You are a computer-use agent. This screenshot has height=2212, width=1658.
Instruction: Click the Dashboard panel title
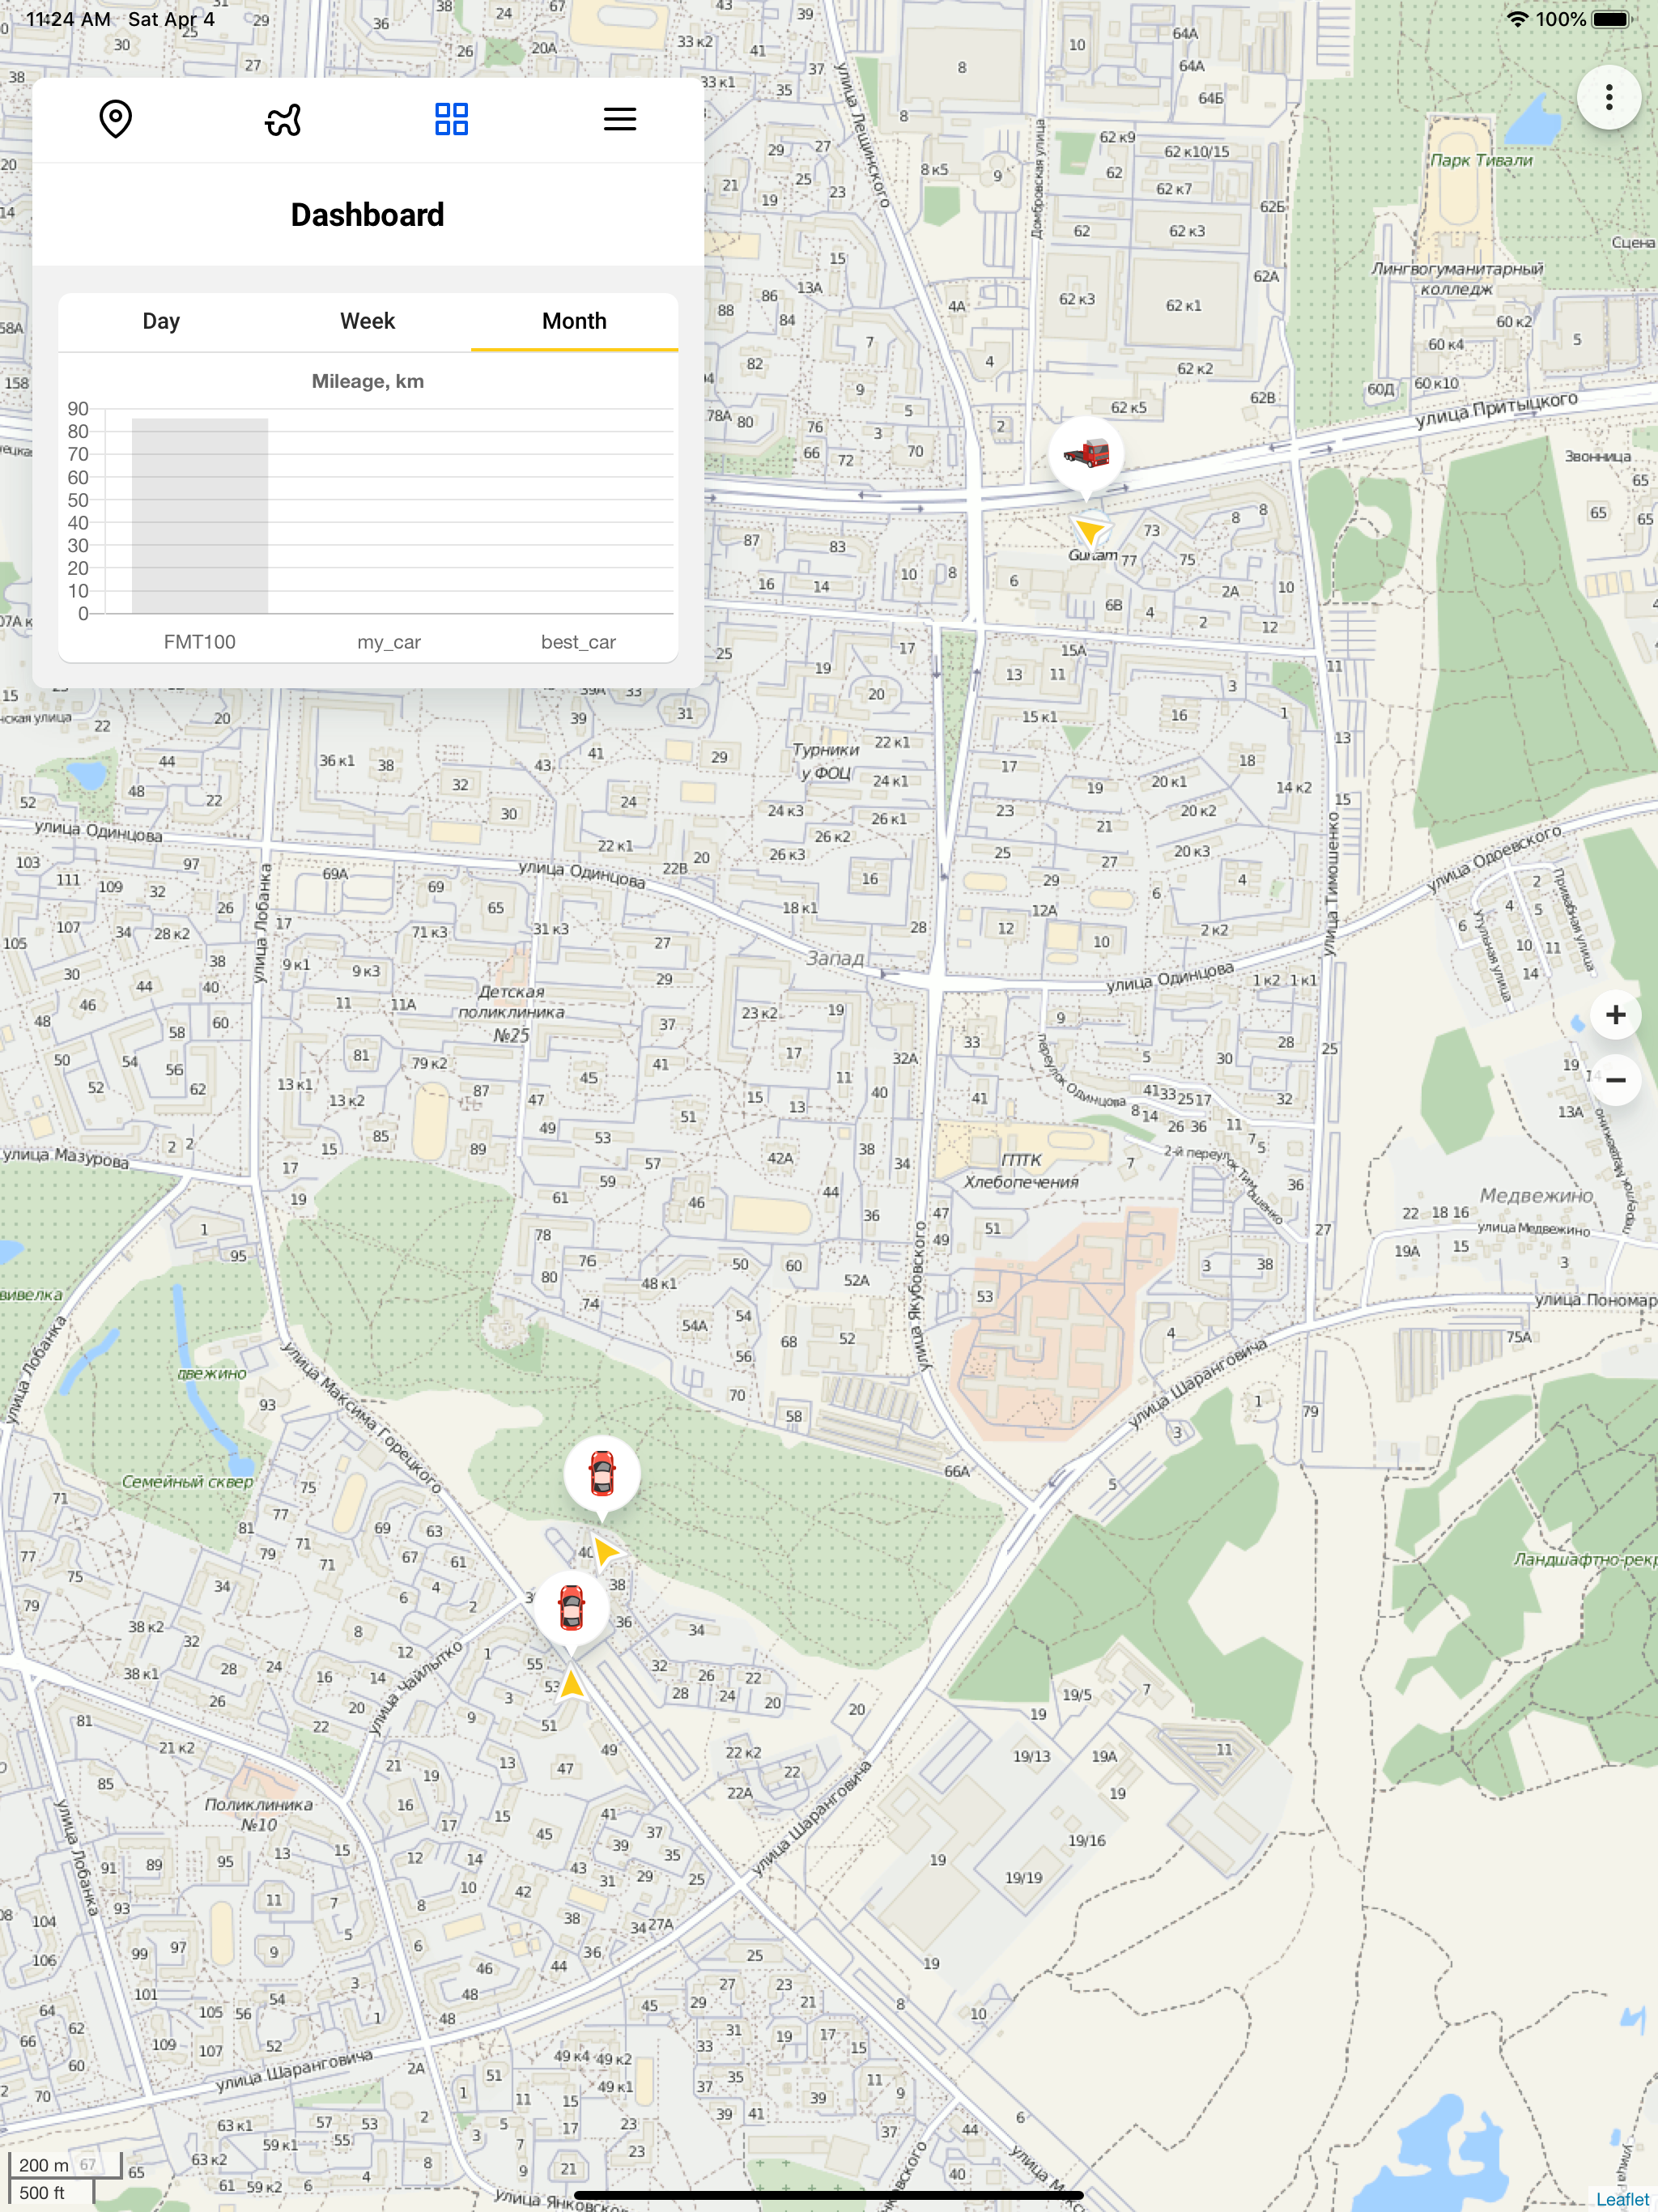(x=367, y=215)
